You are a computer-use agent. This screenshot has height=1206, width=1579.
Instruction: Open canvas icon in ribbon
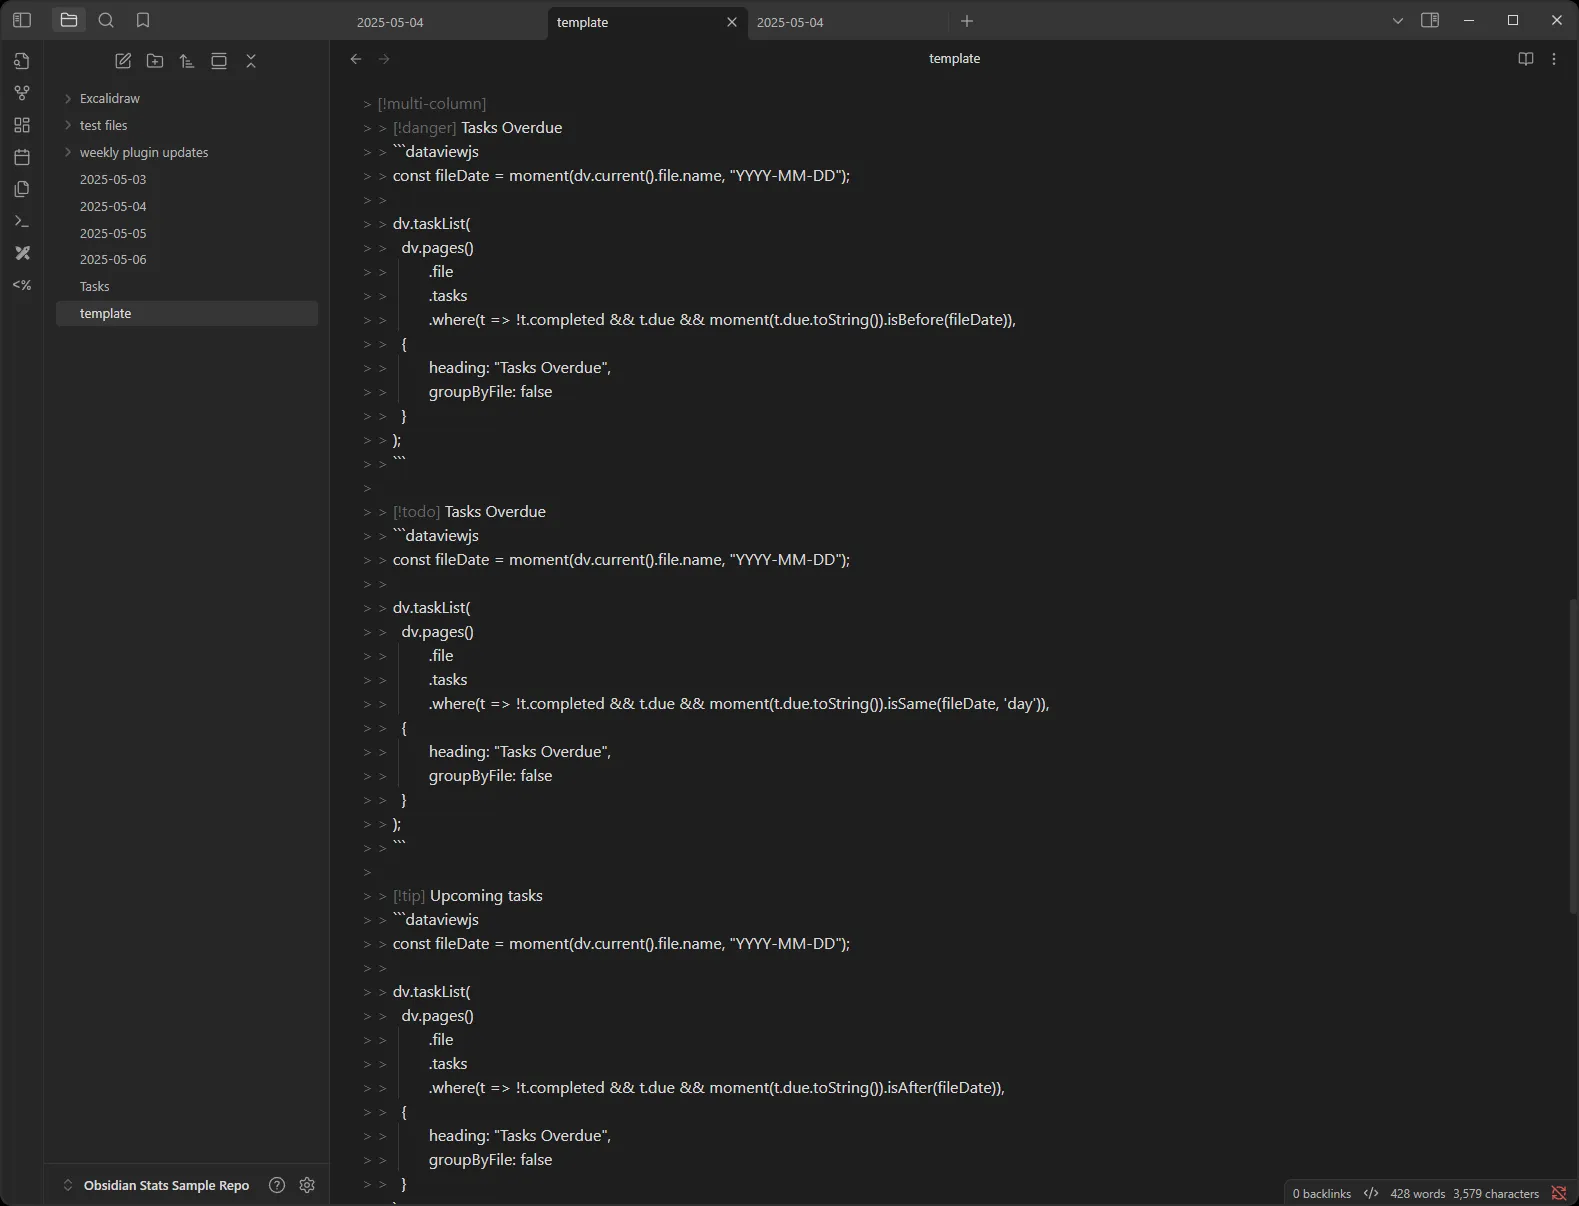(x=22, y=125)
